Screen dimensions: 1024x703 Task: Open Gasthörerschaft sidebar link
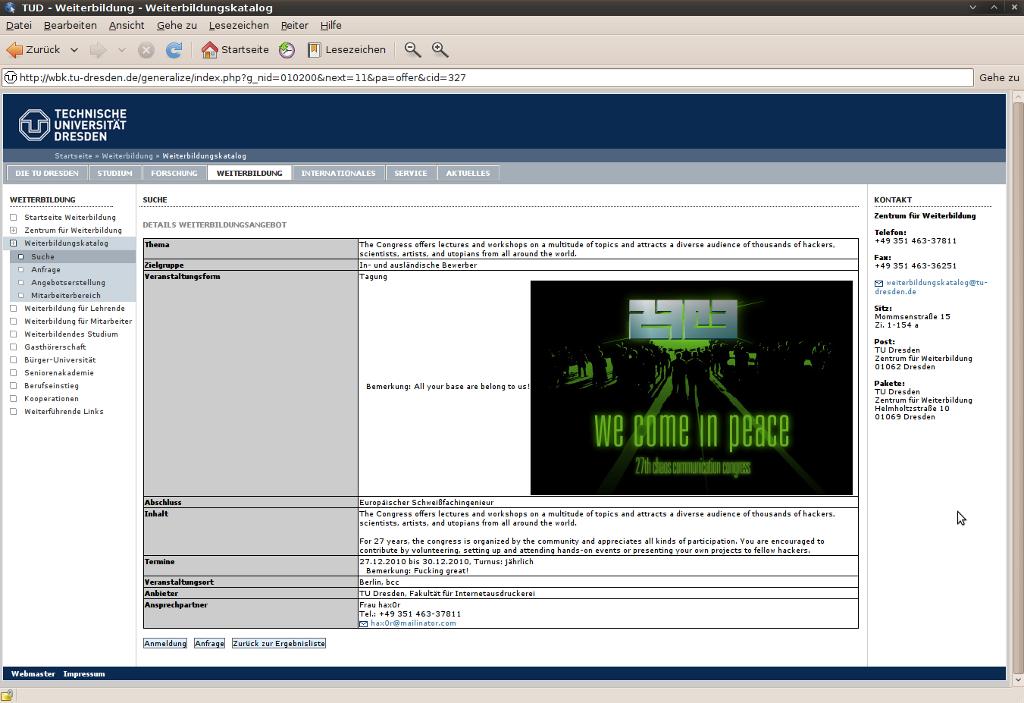pyautogui.click(x=55, y=347)
